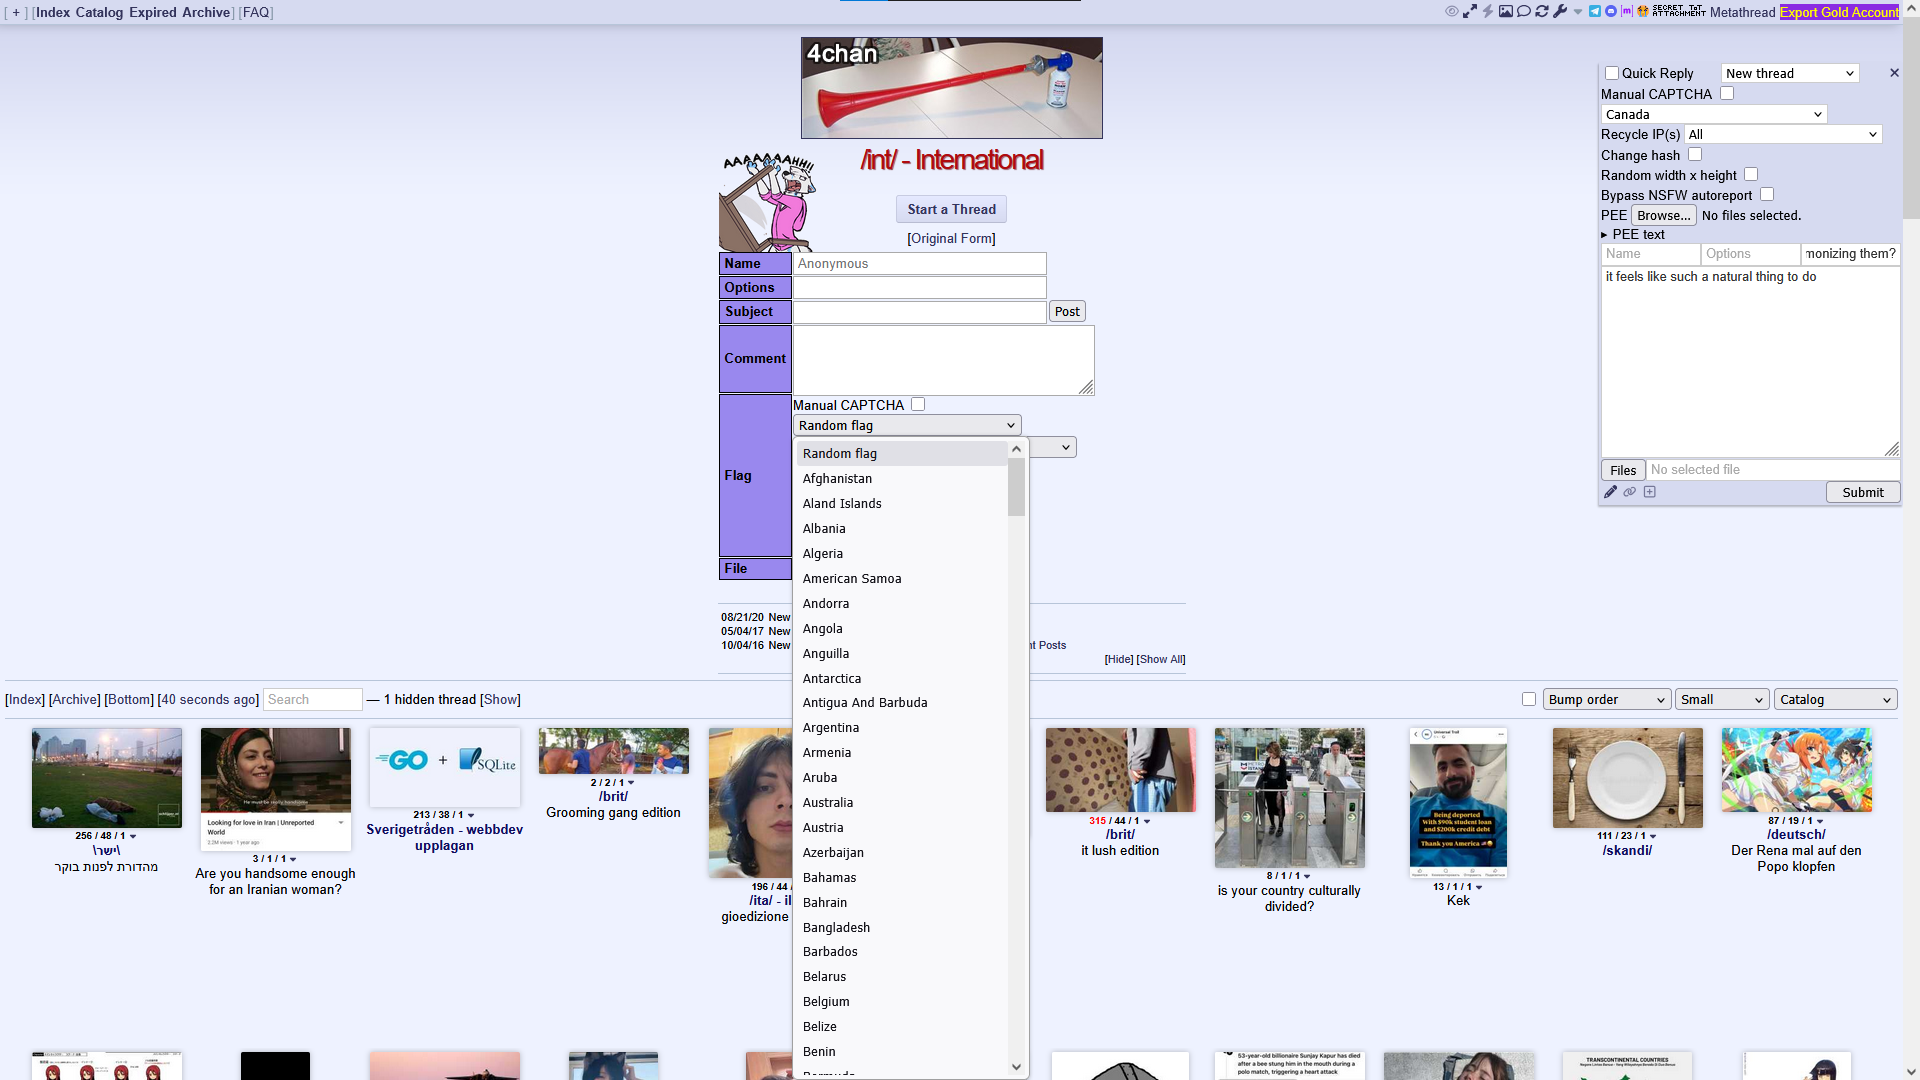The image size is (1920, 1080).
Task: Open the Canada flag dropdown
Action: (1714, 114)
